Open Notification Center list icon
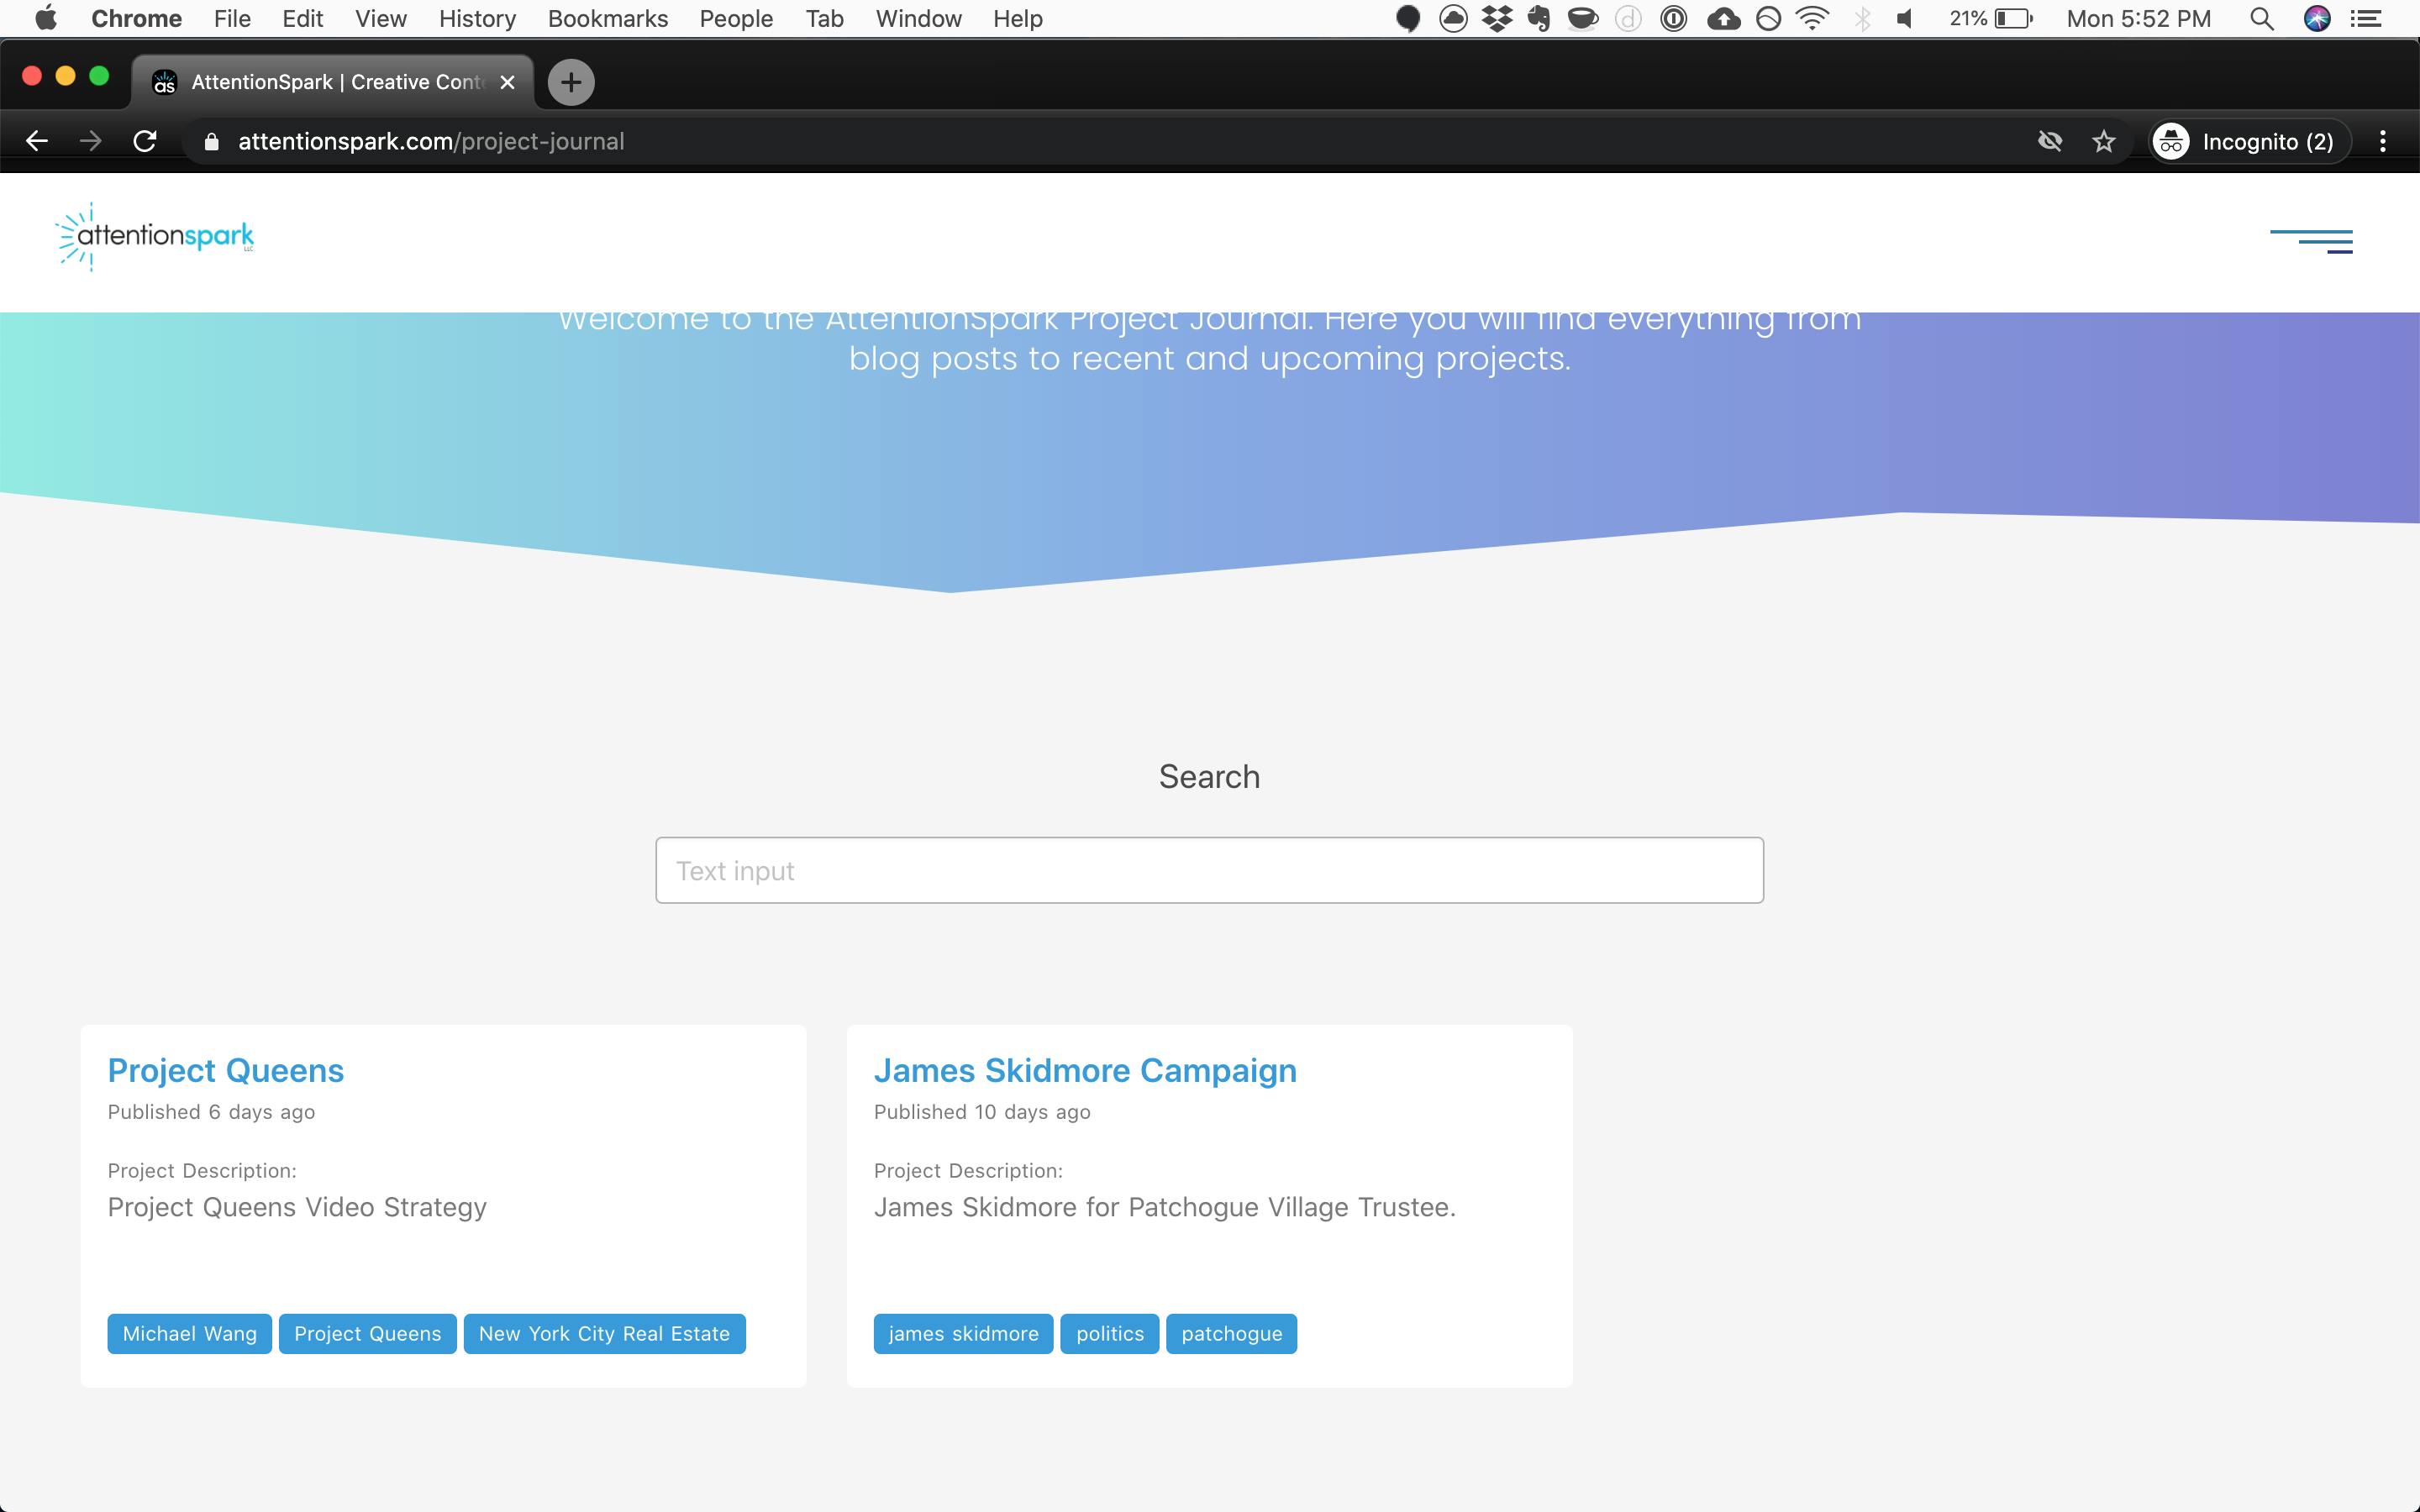Image resolution: width=2420 pixels, height=1512 pixels. (2365, 18)
